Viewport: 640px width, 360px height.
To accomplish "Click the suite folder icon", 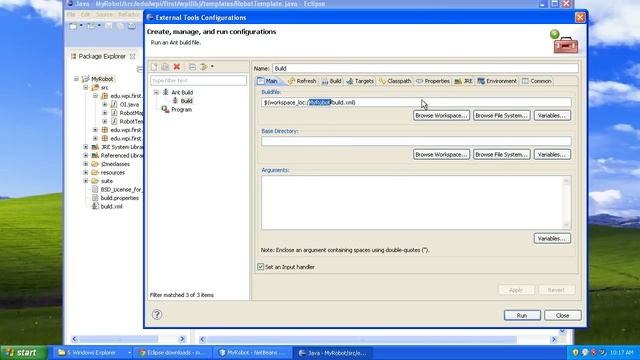I will 95,181.
